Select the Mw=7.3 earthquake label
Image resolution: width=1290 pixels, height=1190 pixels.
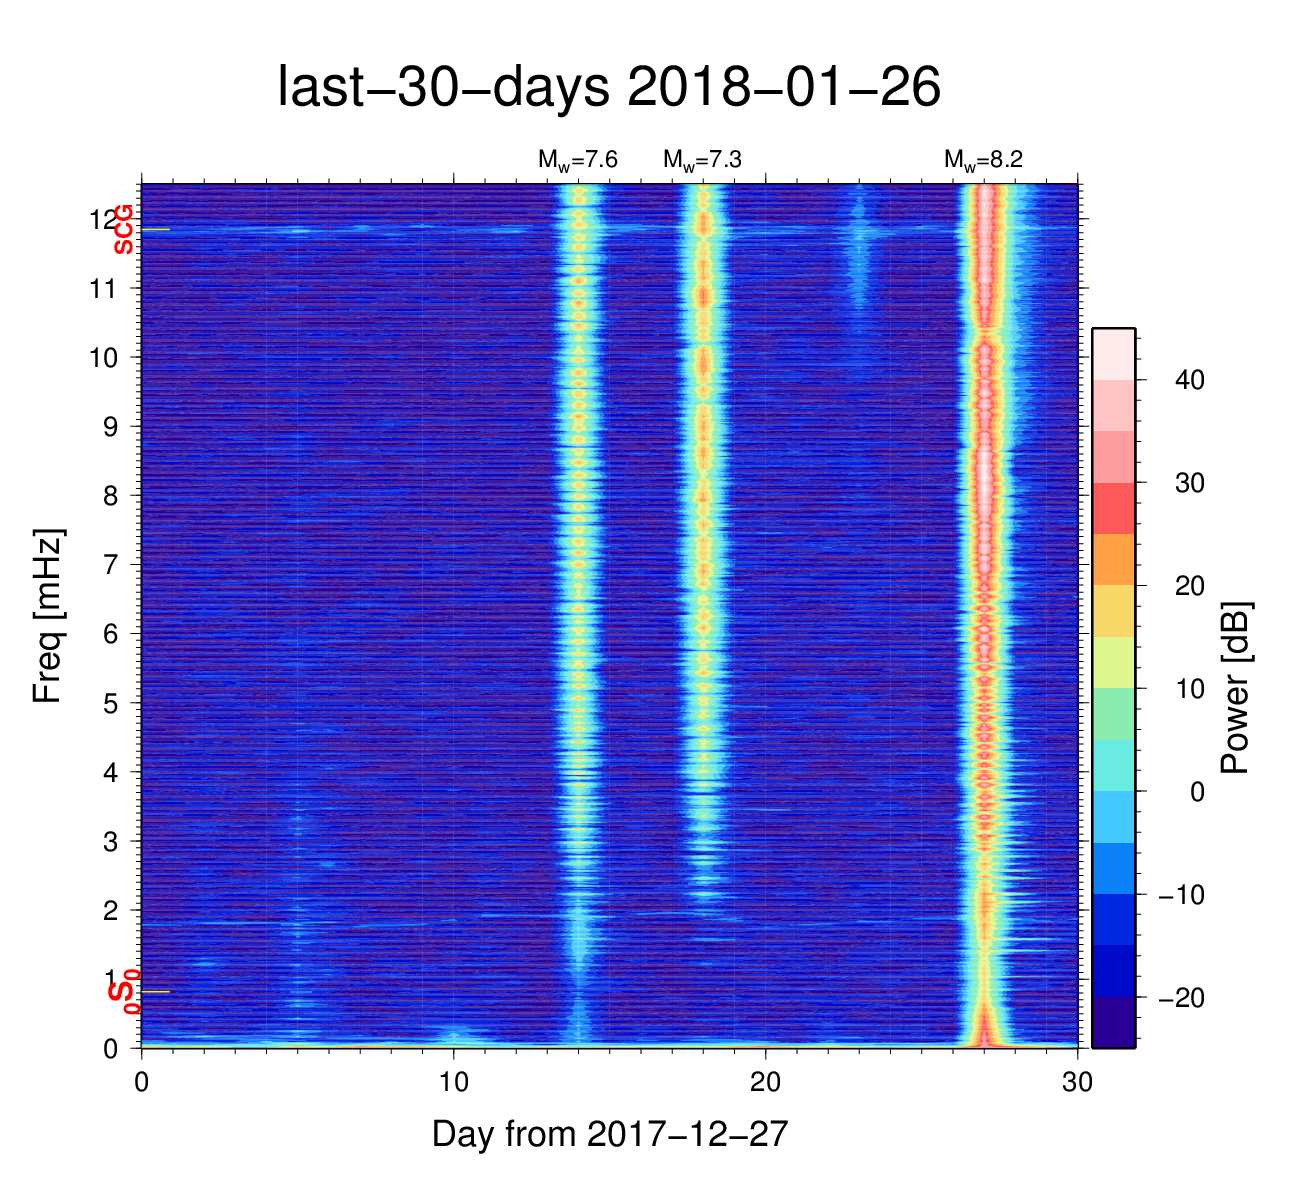tap(702, 160)
